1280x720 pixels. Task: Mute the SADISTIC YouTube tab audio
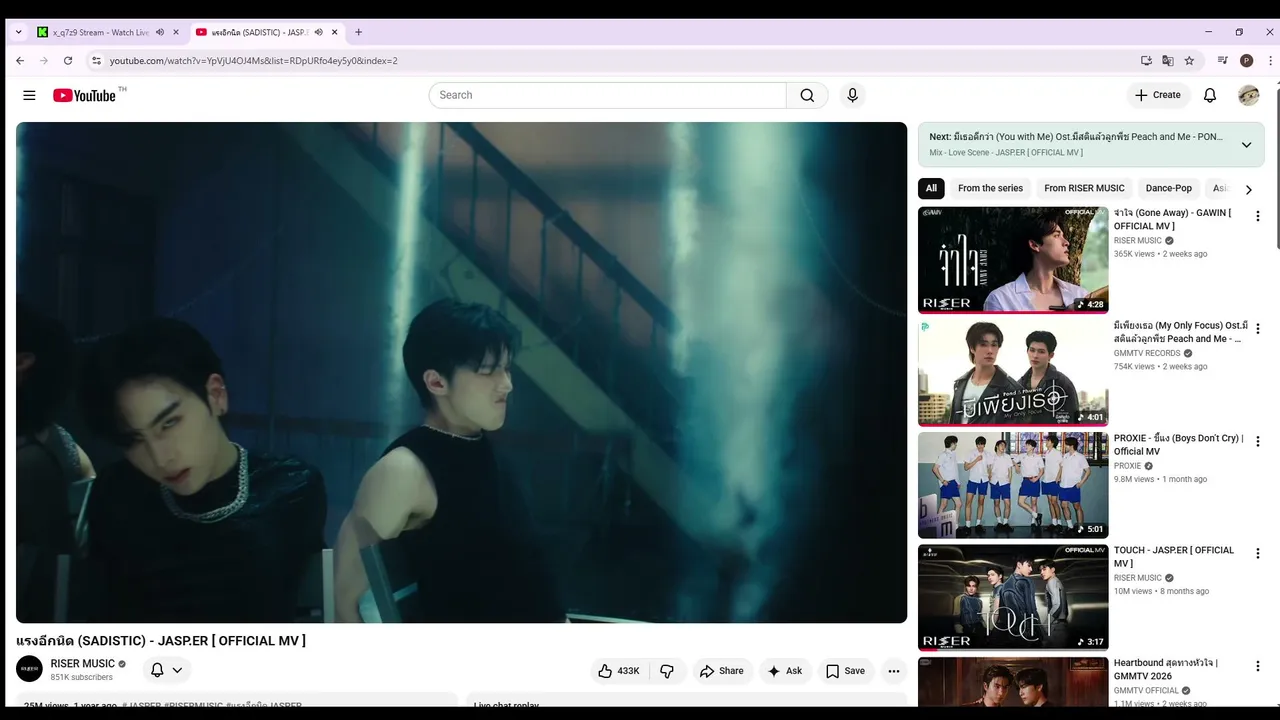coord(319,32)
